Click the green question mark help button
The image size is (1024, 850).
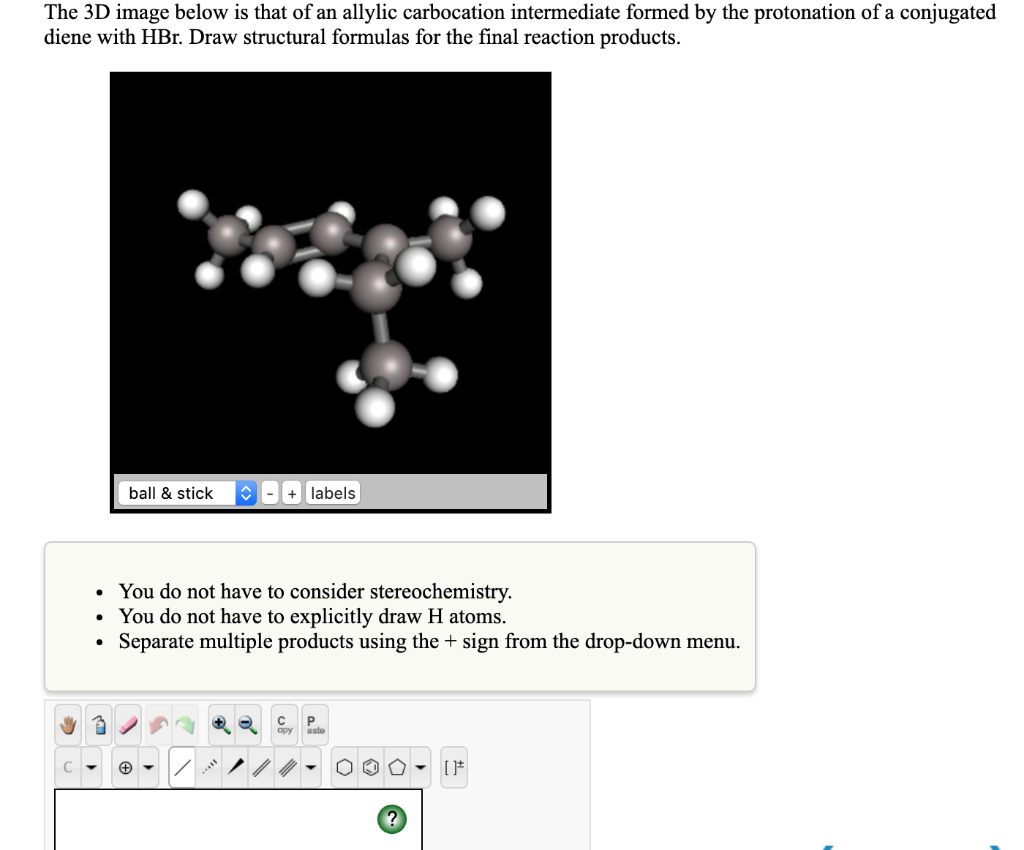(x=392, y=818)
